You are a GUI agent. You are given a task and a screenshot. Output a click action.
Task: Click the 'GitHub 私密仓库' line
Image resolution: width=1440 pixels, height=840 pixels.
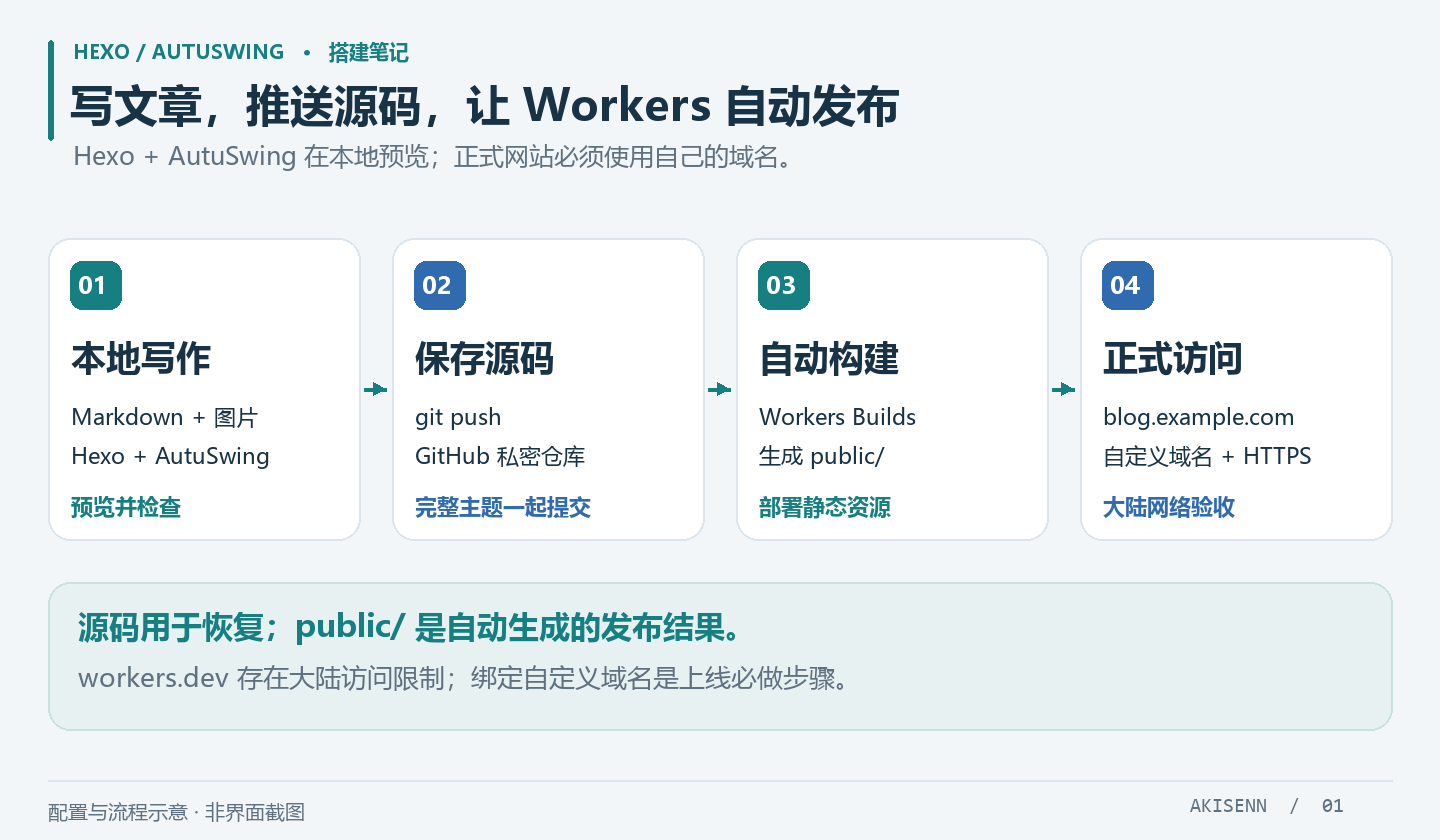(500, 456)
